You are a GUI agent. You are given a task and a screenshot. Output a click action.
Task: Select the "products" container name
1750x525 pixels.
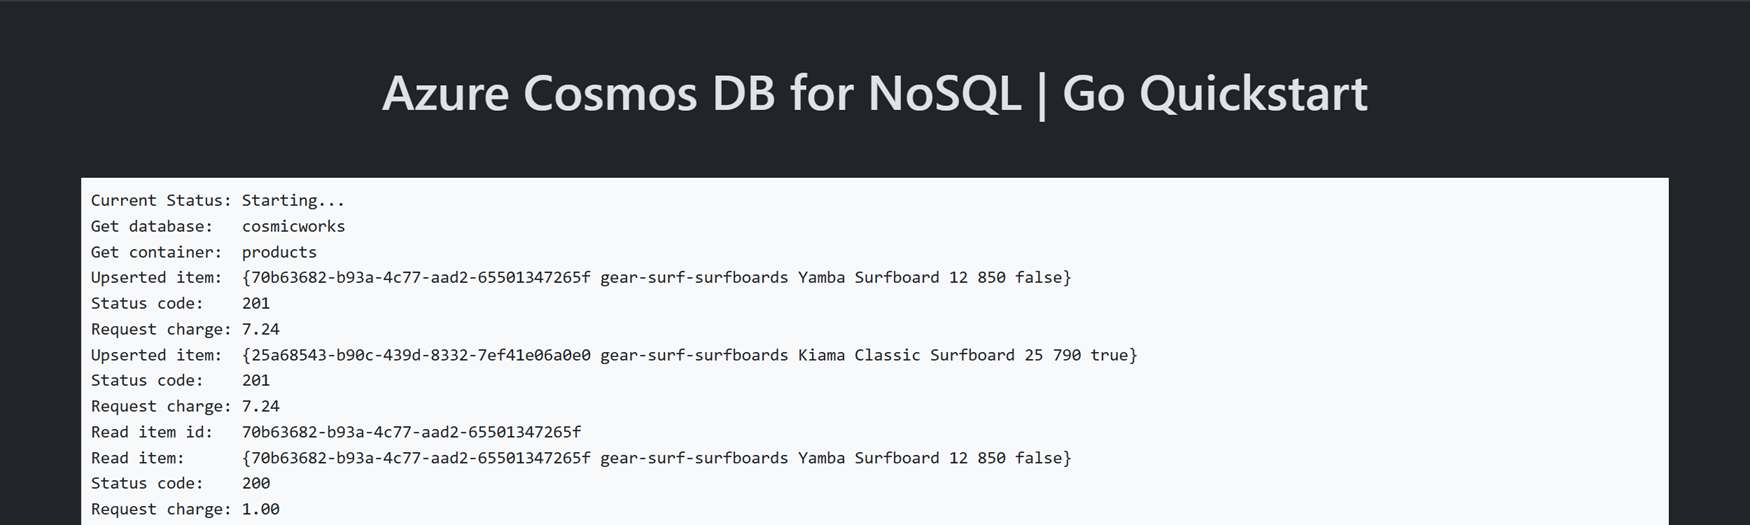[279, 253]
